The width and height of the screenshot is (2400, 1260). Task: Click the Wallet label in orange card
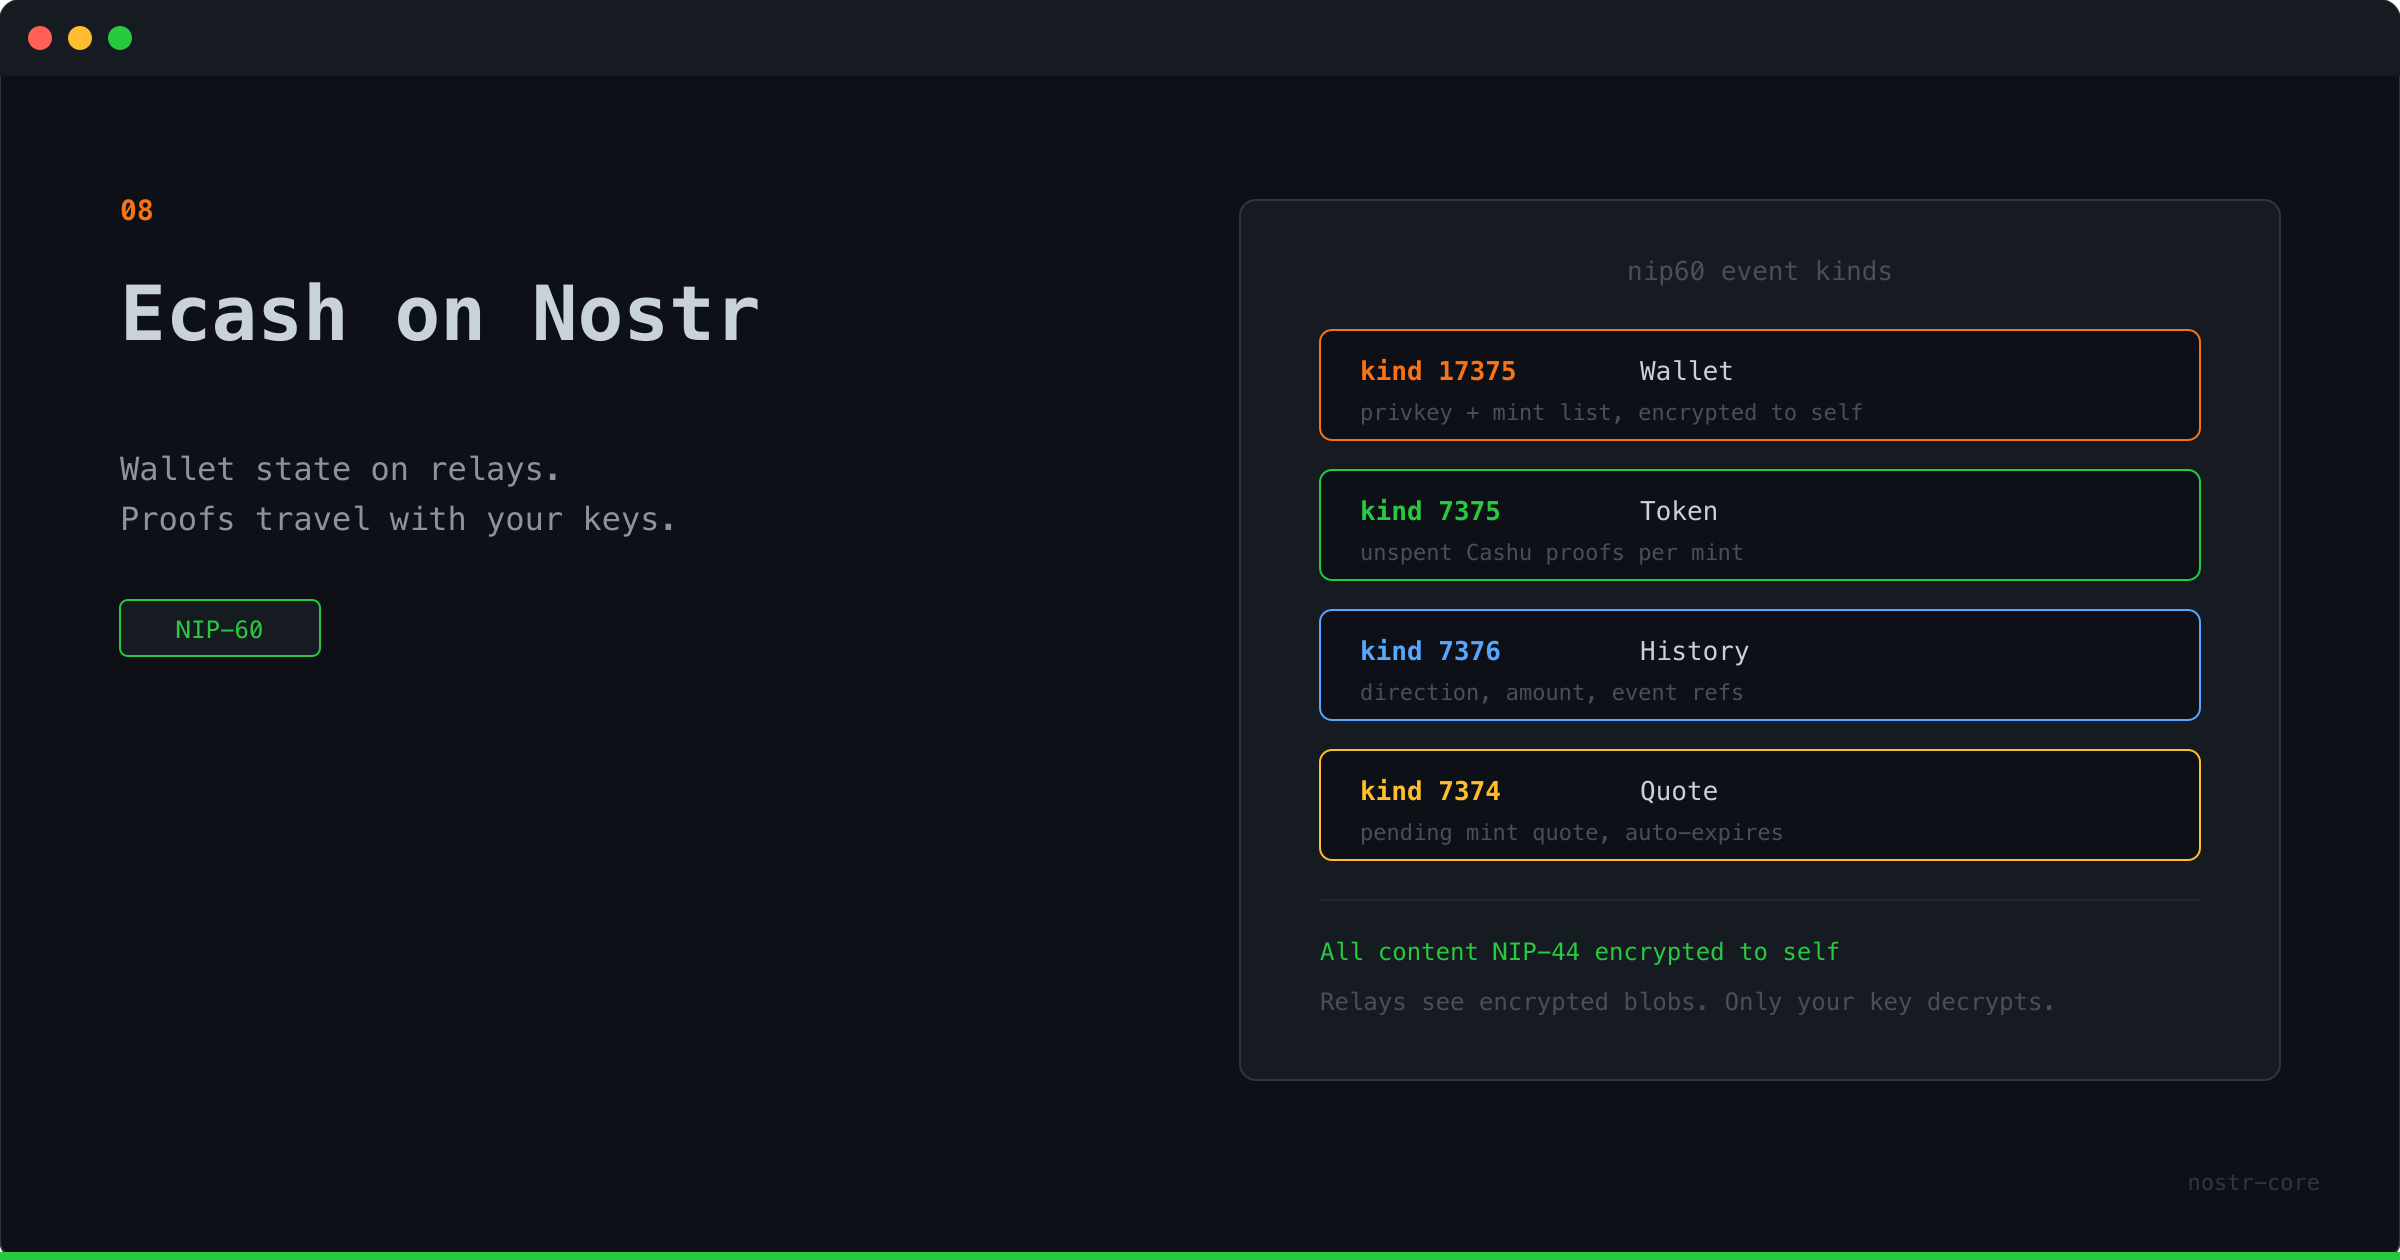[1685, 371]
